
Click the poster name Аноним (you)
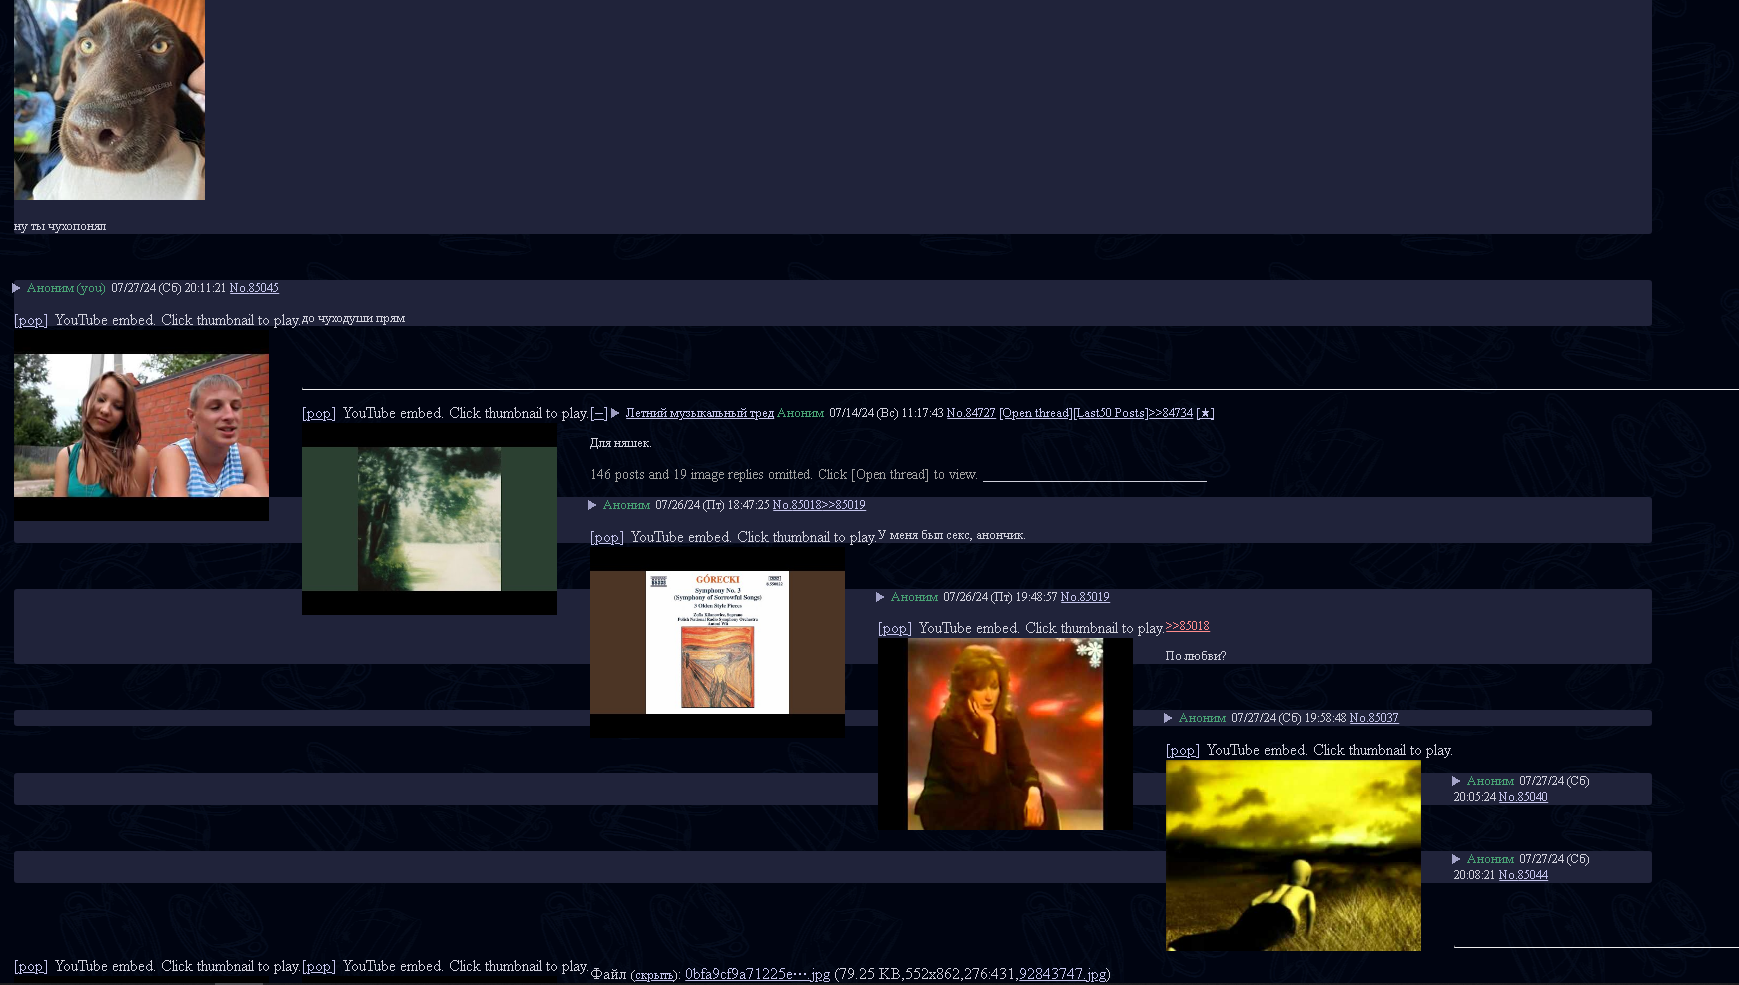tap(66, 288)
